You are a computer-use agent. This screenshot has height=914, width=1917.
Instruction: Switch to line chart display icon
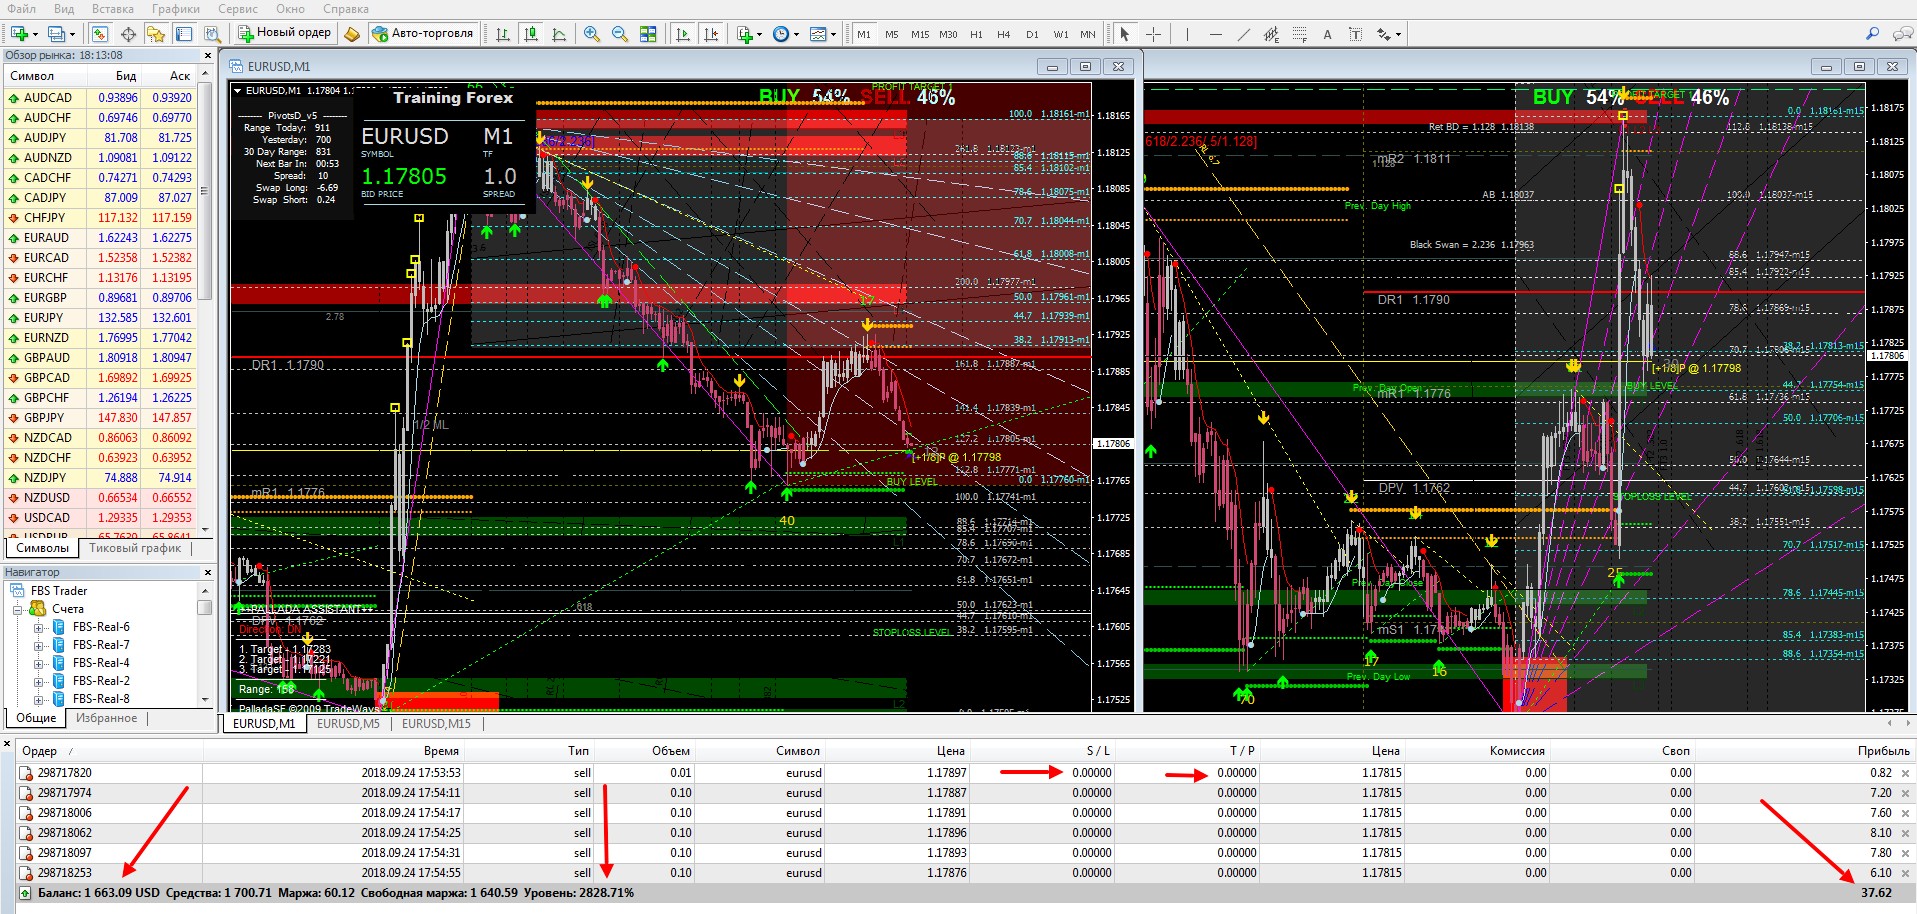[559, 34]
